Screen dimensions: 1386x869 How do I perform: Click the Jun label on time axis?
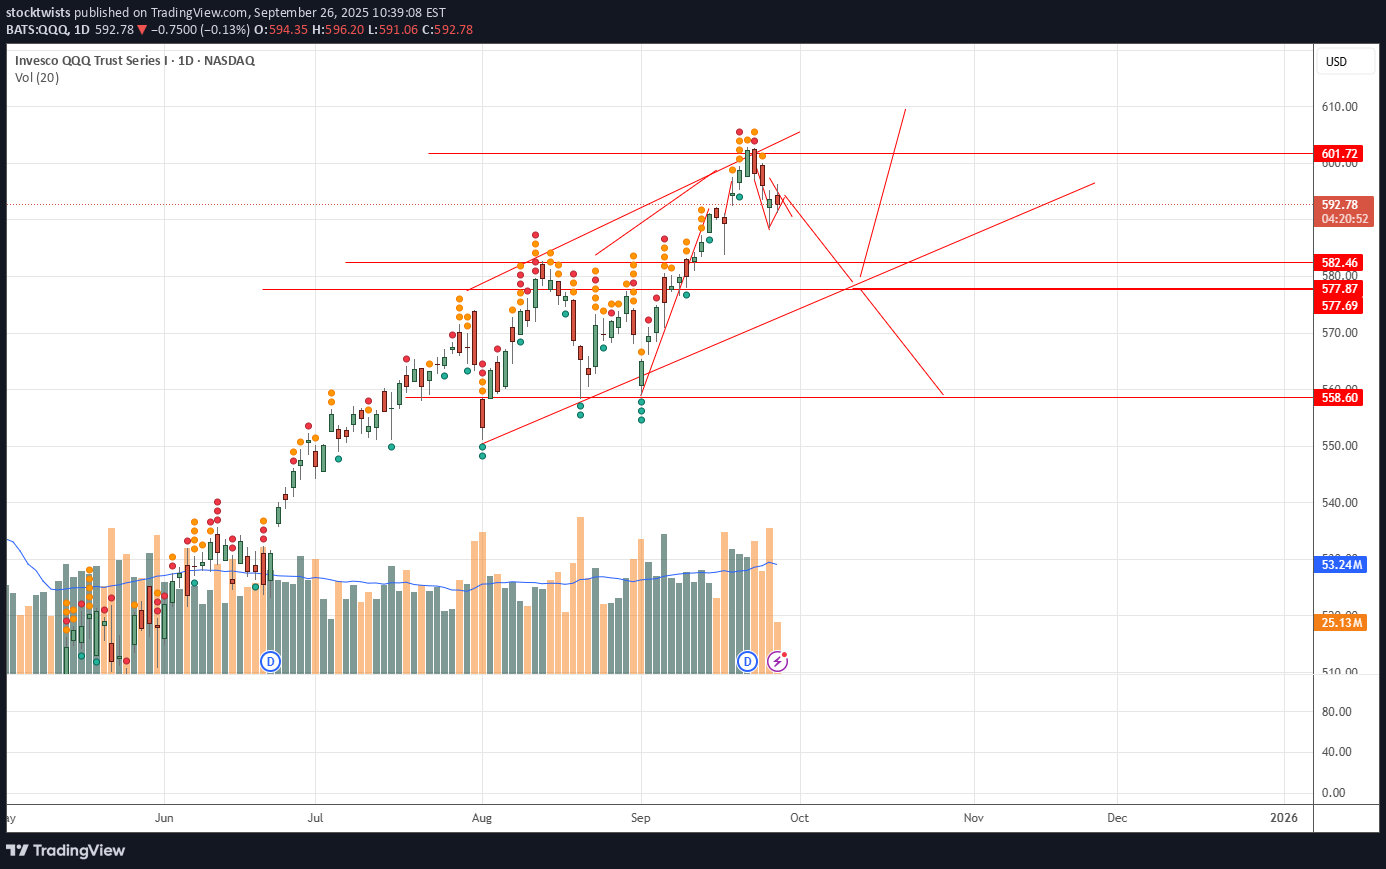click(164, 818)
